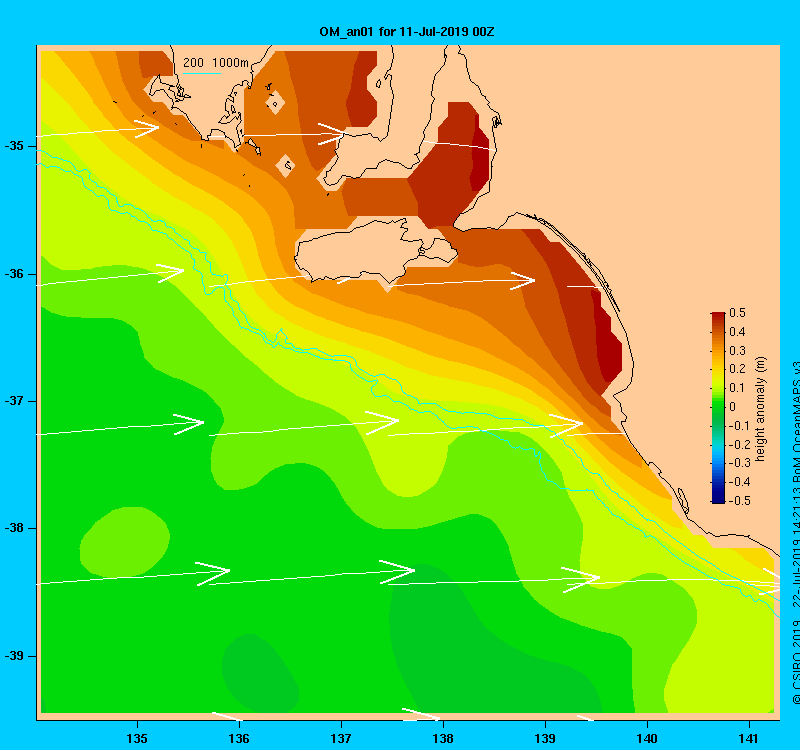Click the 0.1 value on the color scale
This screenshot has height=750, width=800.
[737, 388]
